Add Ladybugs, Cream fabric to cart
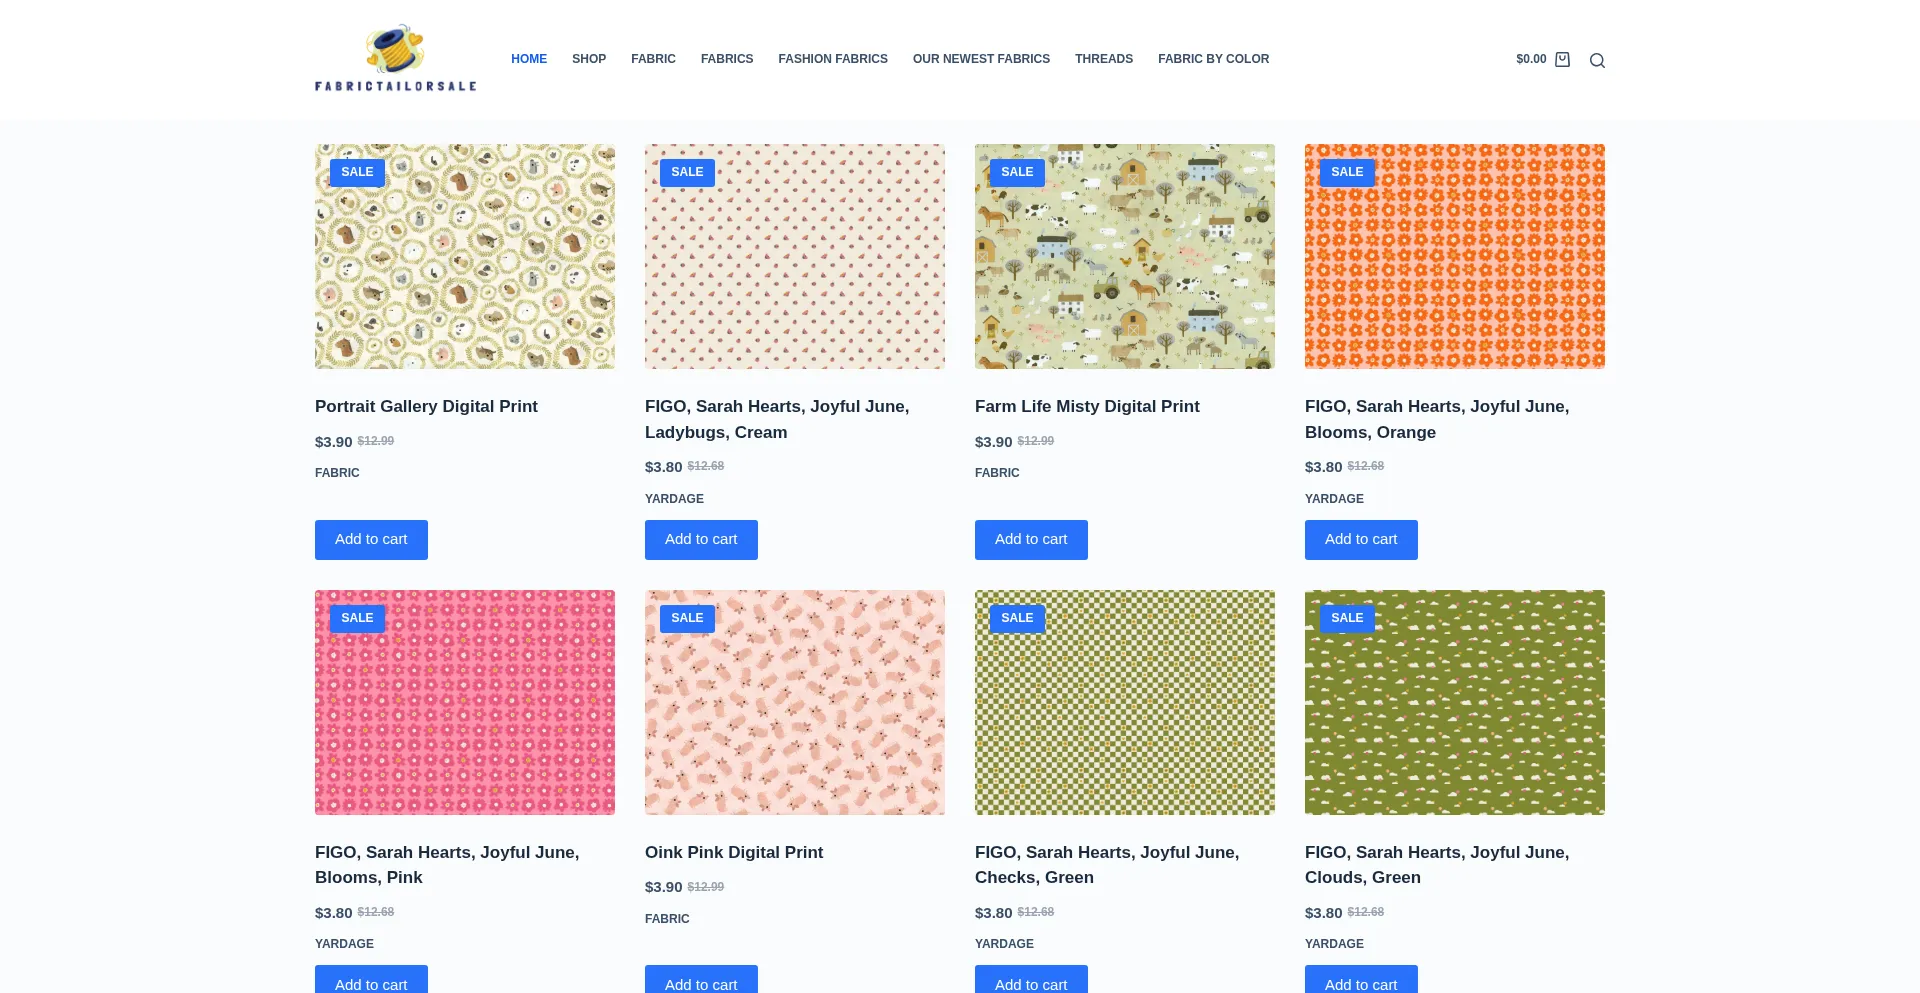 (x=701, y=539)
